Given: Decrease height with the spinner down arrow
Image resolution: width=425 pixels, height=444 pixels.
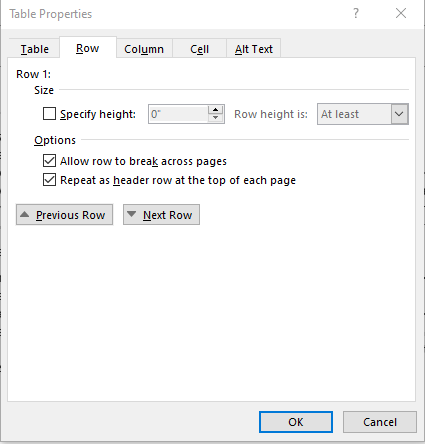Looking at the screenshot, I should (x=216, y=118).
